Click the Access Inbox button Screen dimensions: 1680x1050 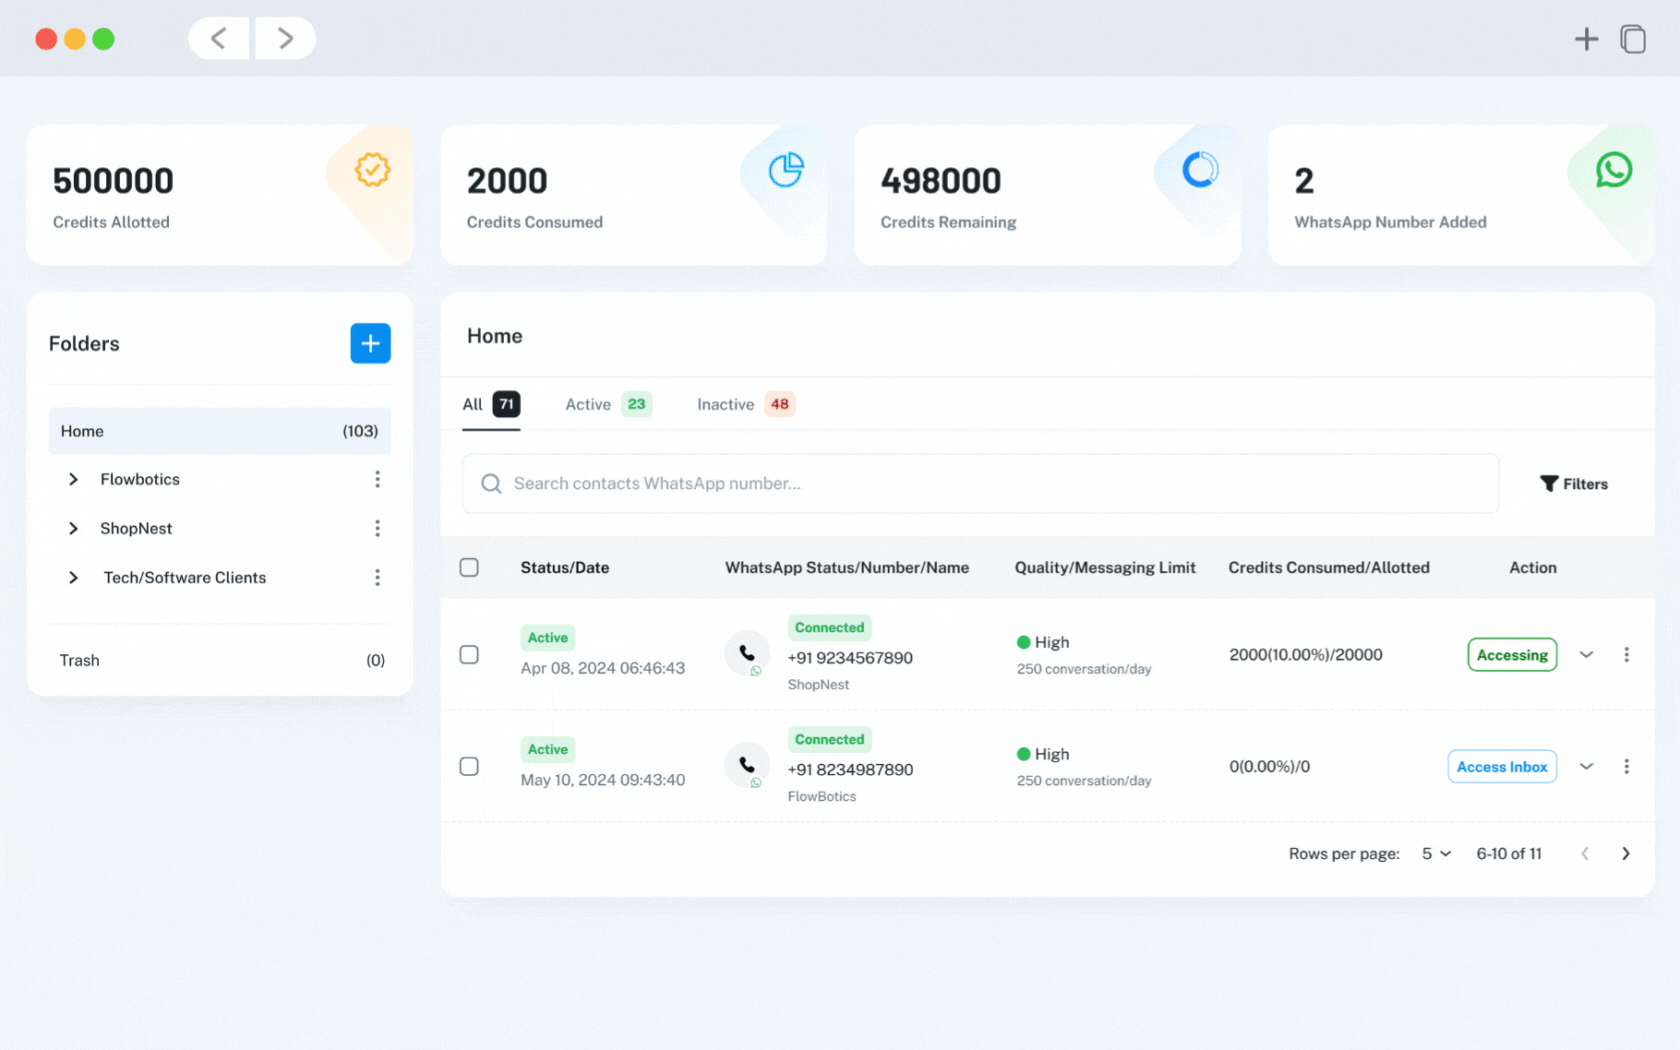click(x=1501, y=766)
